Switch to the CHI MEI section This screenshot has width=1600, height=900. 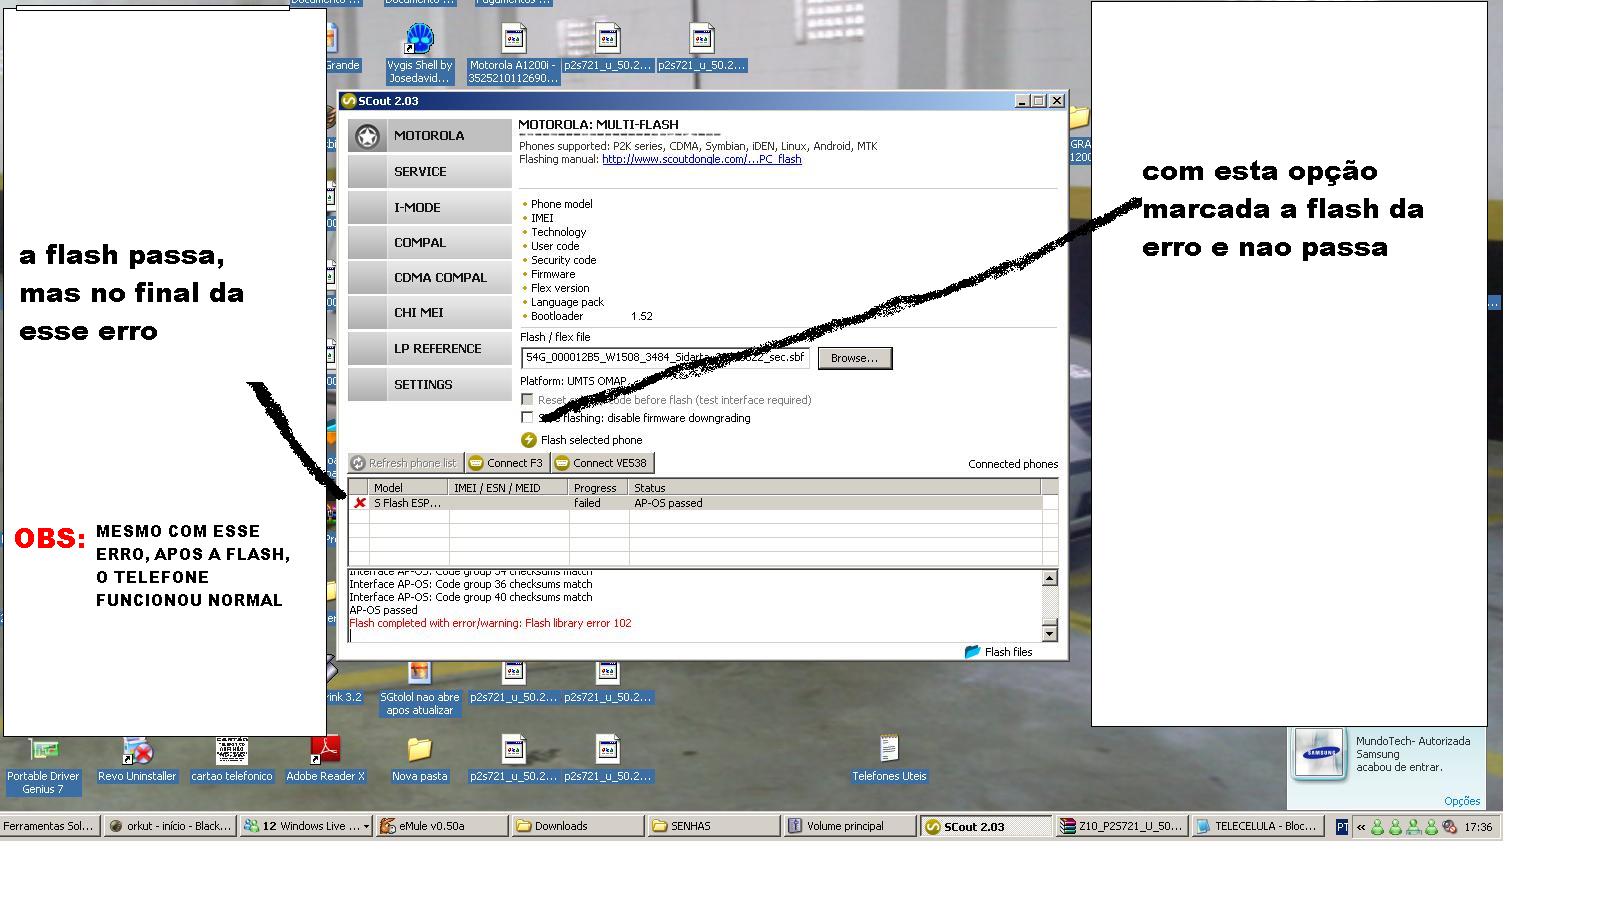(430, 313)
